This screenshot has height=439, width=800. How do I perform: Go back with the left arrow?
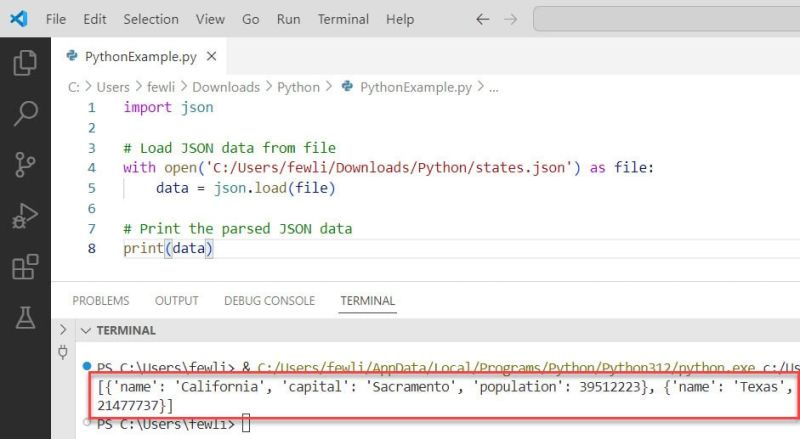click(482, 19)
